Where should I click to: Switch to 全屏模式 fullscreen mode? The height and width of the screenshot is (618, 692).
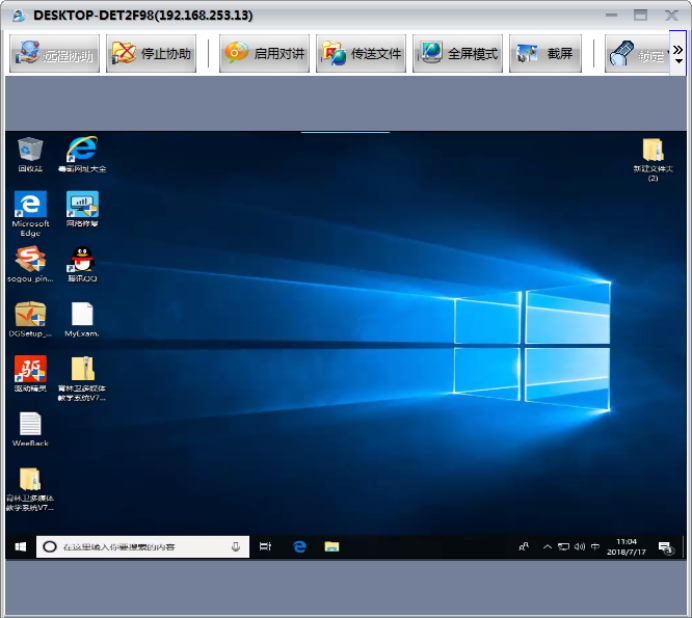[x=458, y=53]
